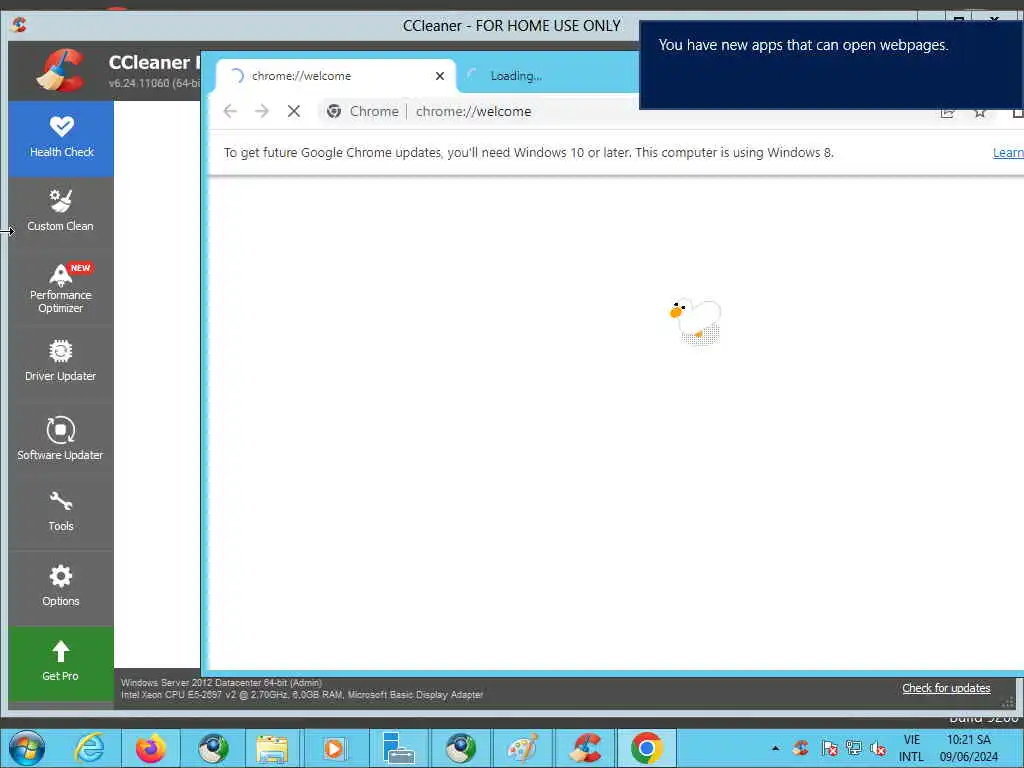1024x768 pixels.
Task: Open VIE INTL language switcher
Action: pyautogui.click(x=912, y=748)
